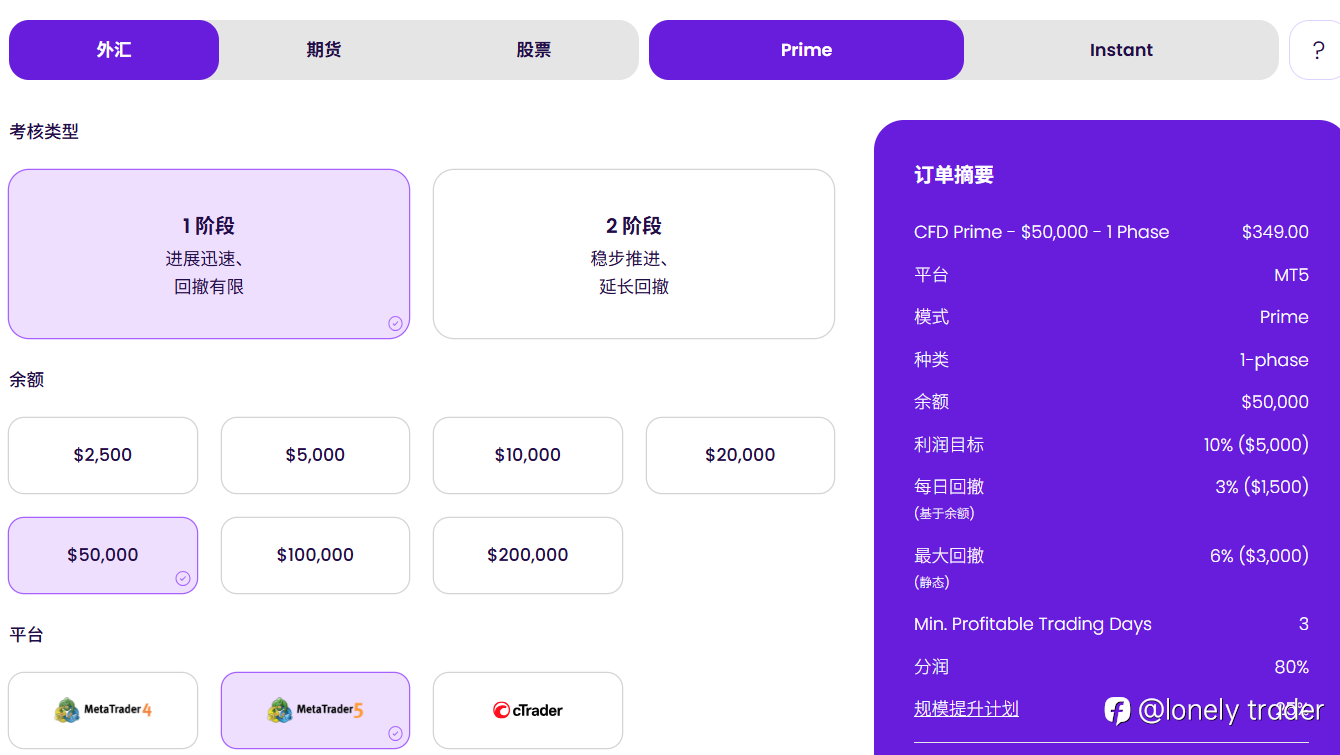The height and width of the screenshot is (755, 1340).
Task: Switch to the Instant mode tab
Action: pyautogui.click(x=1121, y=50)
